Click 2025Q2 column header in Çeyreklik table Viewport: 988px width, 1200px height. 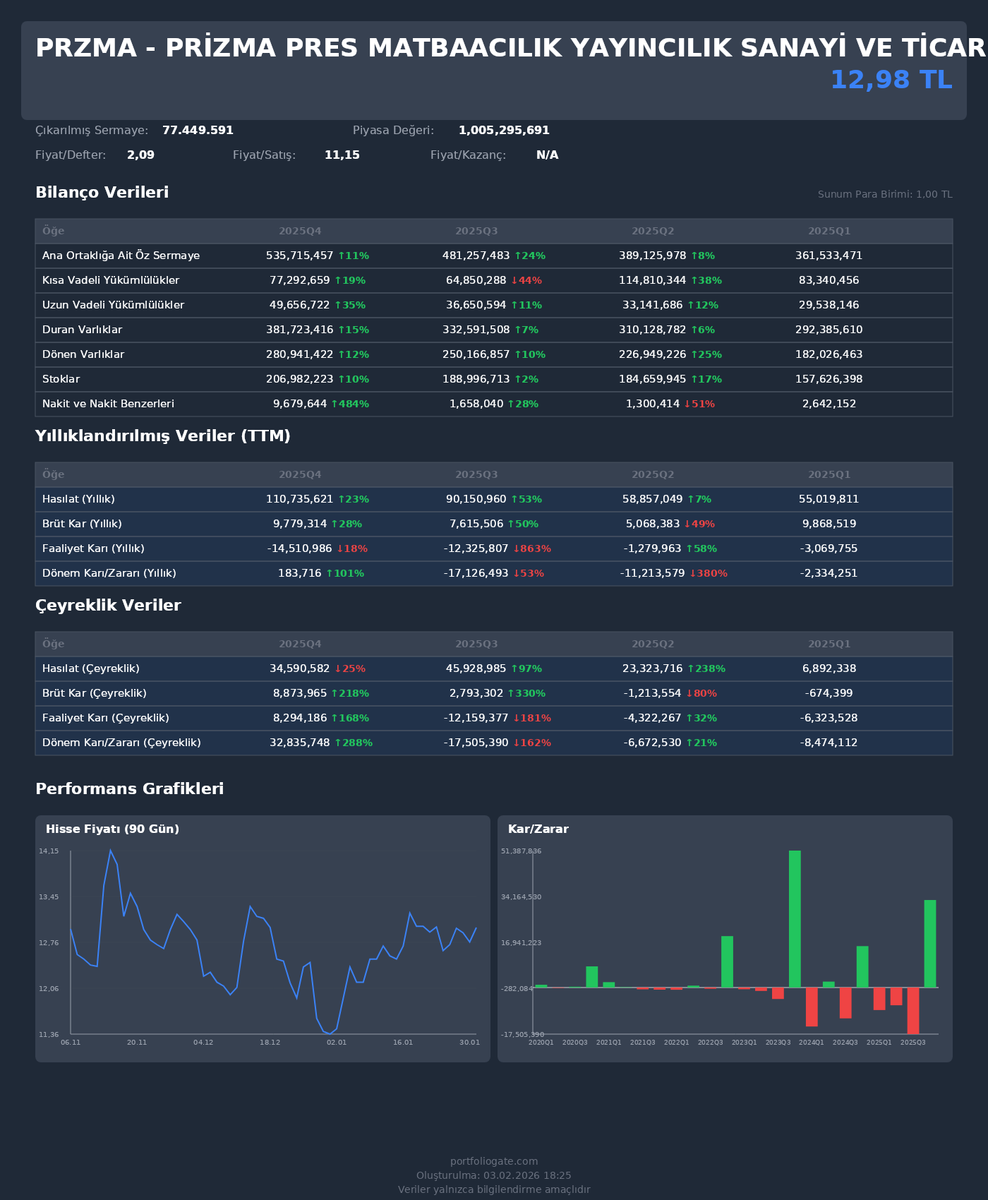pos(653,644)
